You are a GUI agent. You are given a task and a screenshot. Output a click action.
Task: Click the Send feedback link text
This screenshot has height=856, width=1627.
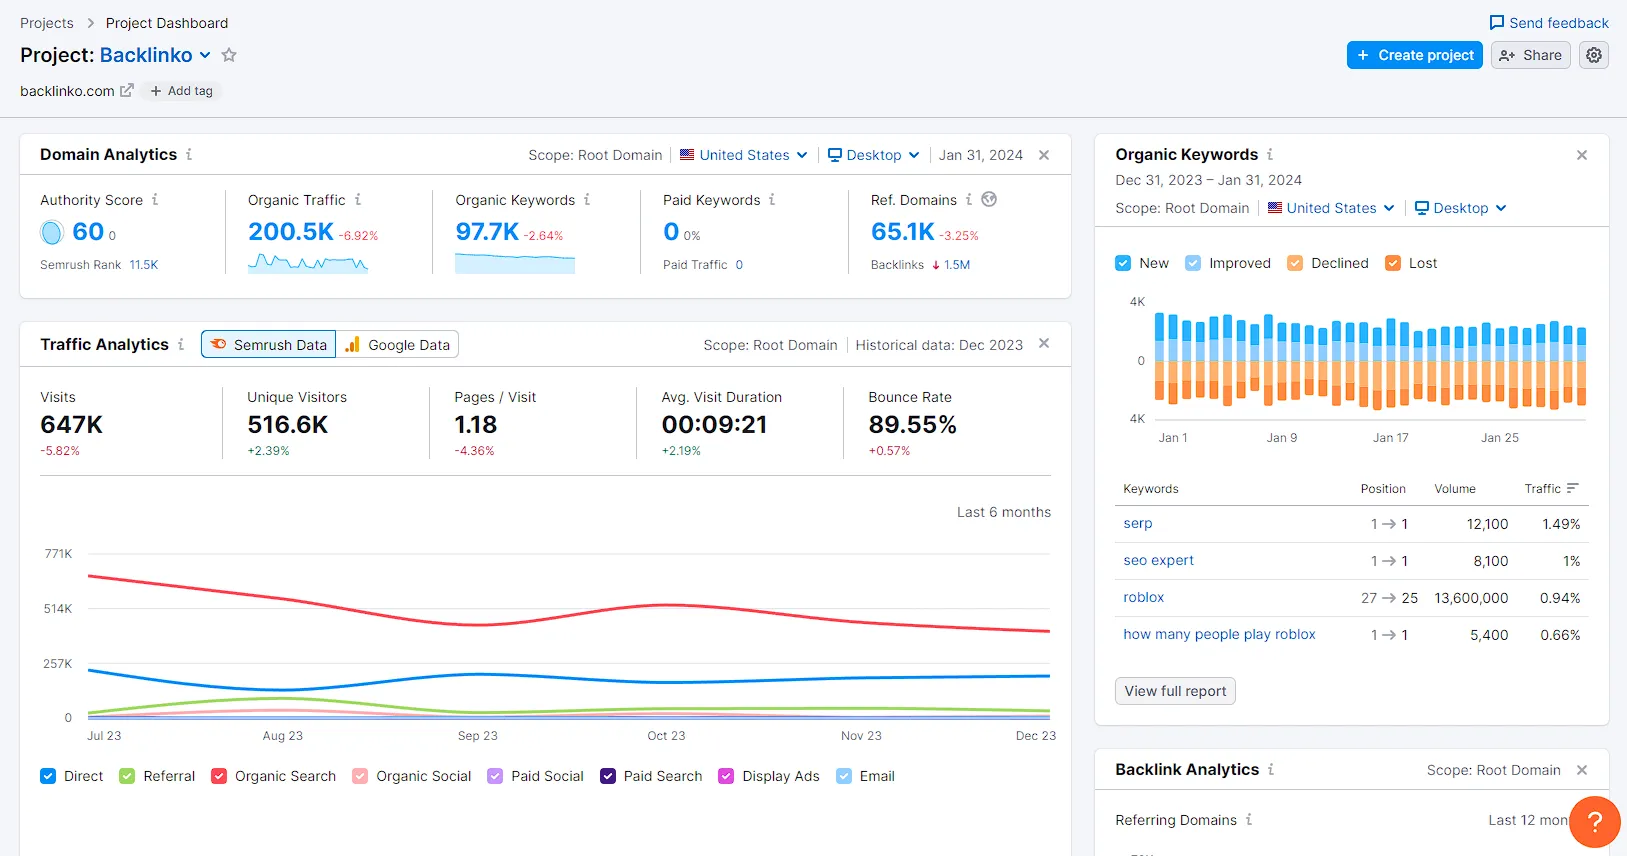1559,23
